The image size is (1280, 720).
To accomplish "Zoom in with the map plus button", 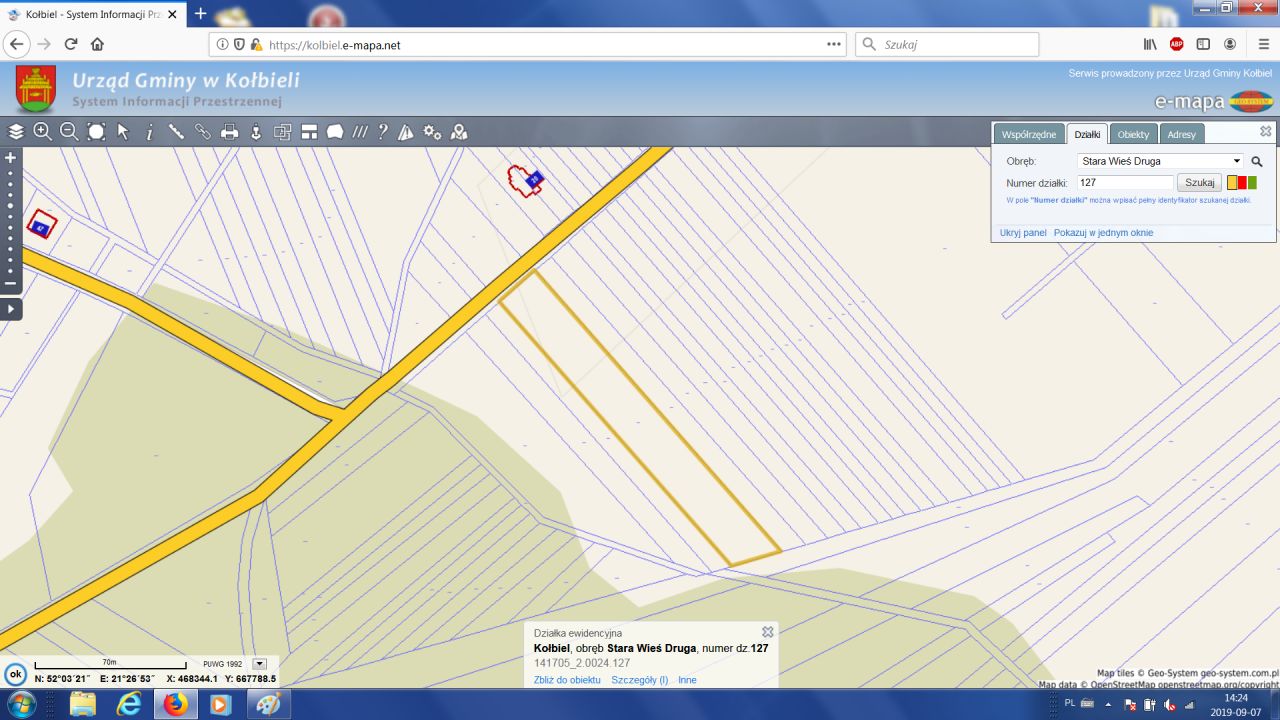I will pos(11,158).
